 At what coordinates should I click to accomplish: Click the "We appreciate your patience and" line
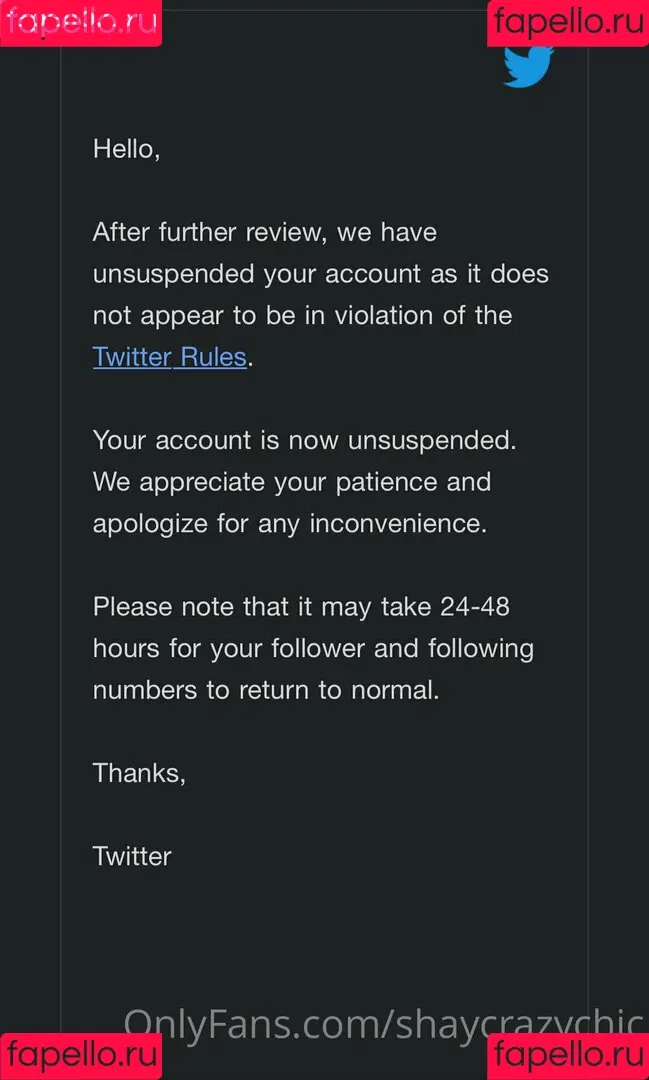pyautogui.click(x=292, y=481)
